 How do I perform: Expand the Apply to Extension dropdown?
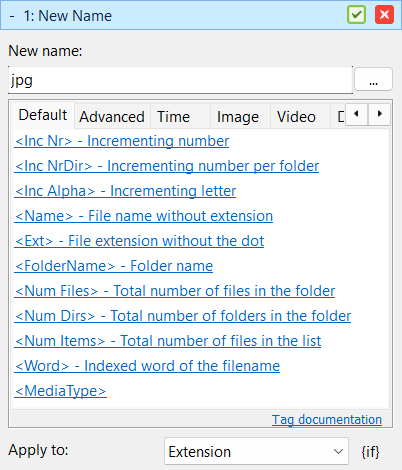256,451
